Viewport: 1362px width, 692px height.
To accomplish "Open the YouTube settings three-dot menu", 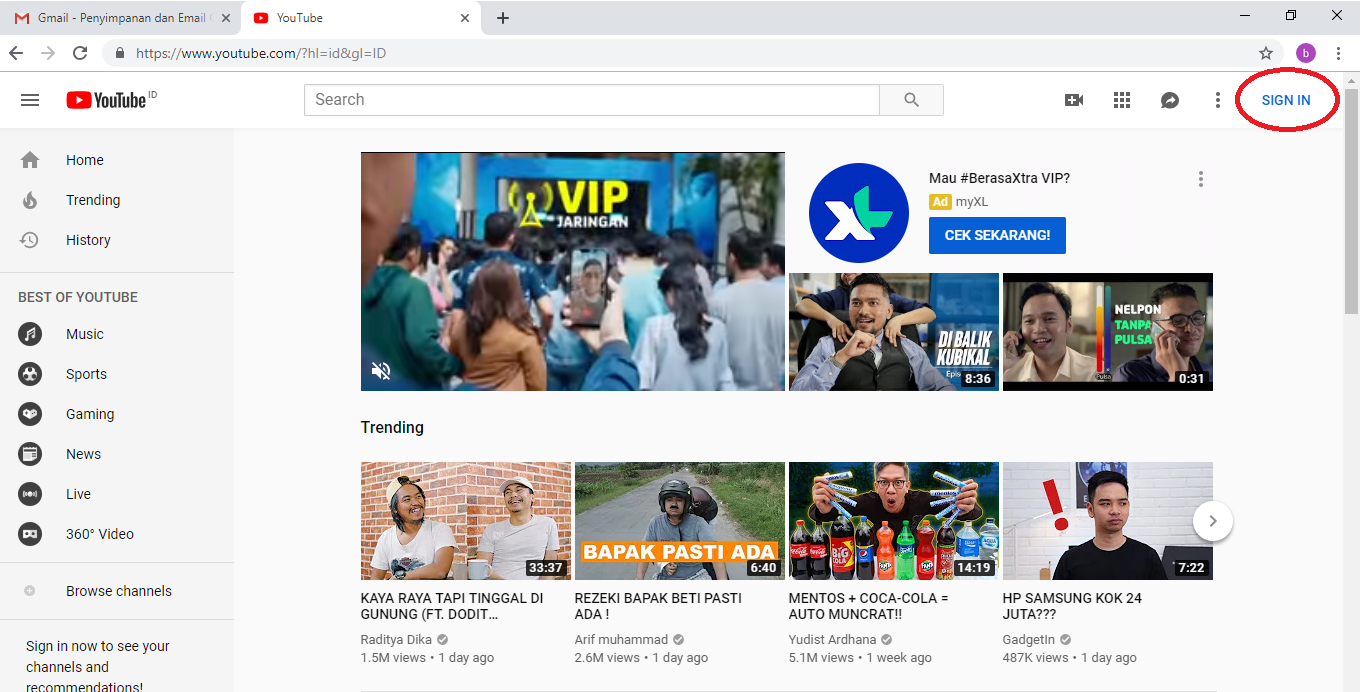I will point(1217,99).
